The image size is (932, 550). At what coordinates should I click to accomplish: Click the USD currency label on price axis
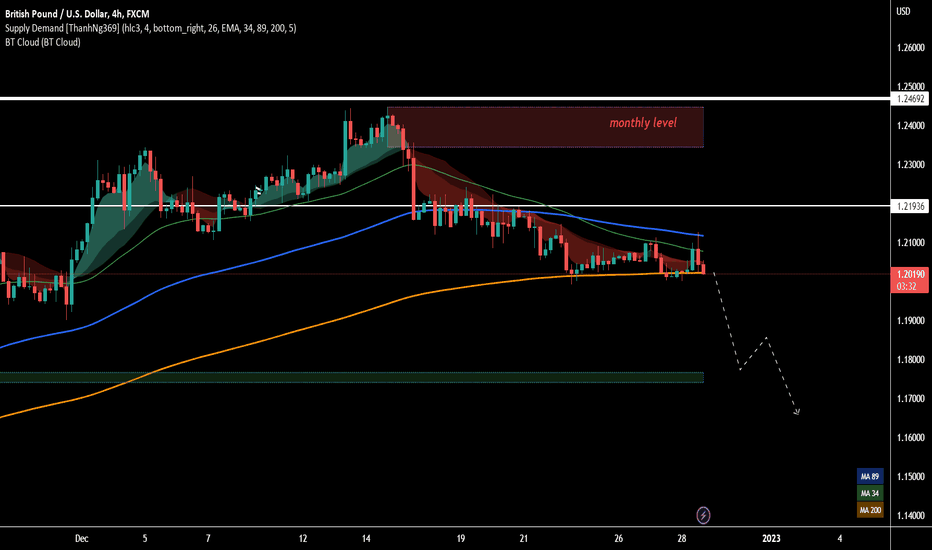(x=903, y=11)
